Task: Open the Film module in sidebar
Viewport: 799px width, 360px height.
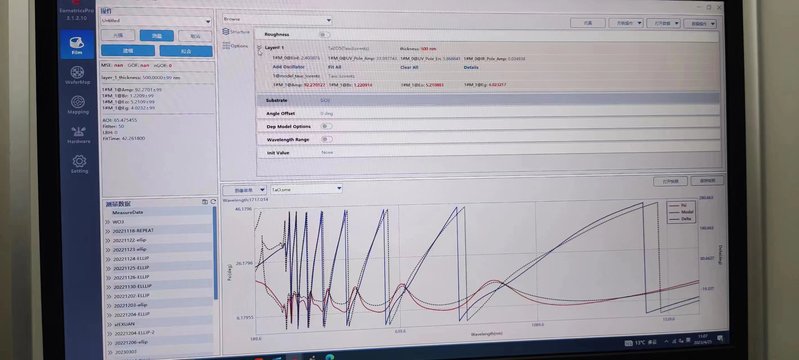Action: tap(77, 45)
